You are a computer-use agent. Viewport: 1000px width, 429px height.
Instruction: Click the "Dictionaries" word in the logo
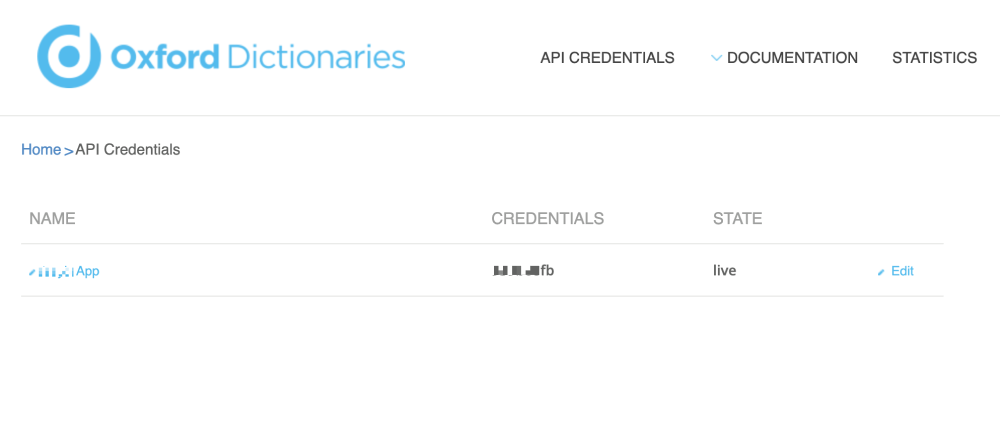[x=316, y=57]
